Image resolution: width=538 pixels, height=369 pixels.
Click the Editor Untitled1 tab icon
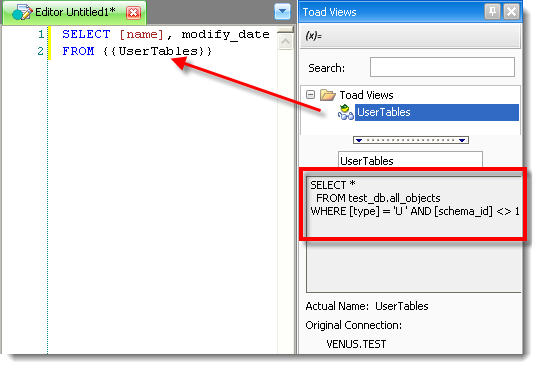coord(22,12)
